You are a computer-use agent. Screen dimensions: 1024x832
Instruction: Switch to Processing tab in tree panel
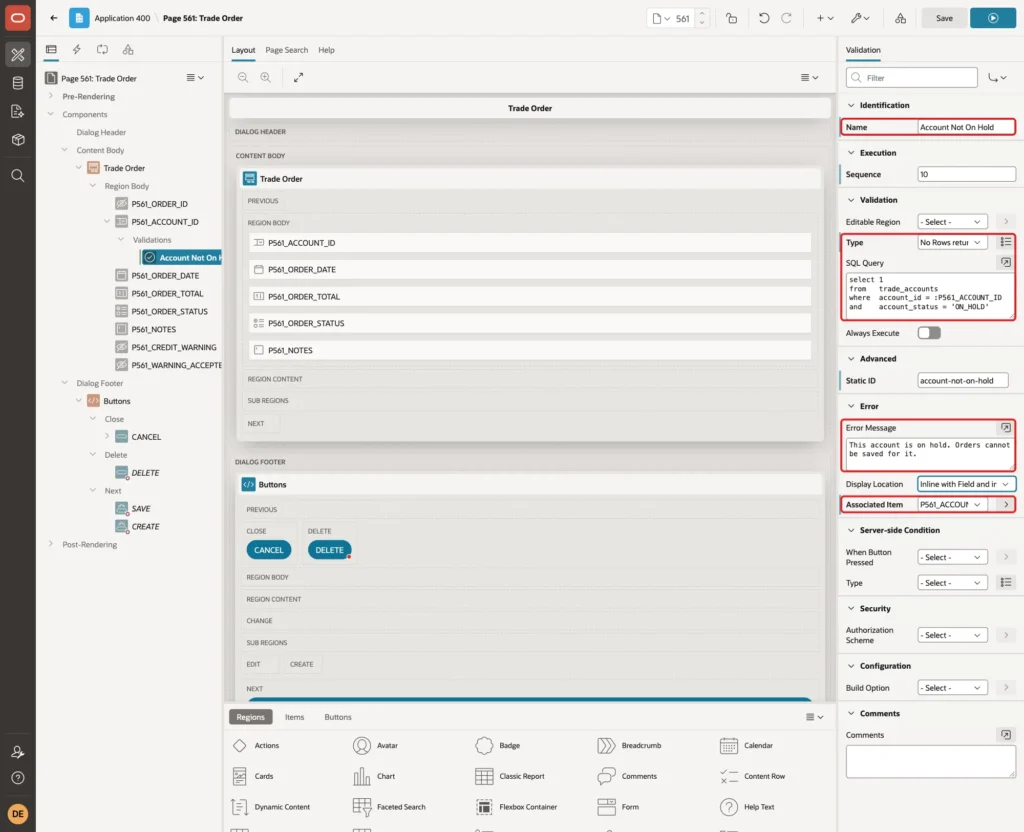click(102, 50)
